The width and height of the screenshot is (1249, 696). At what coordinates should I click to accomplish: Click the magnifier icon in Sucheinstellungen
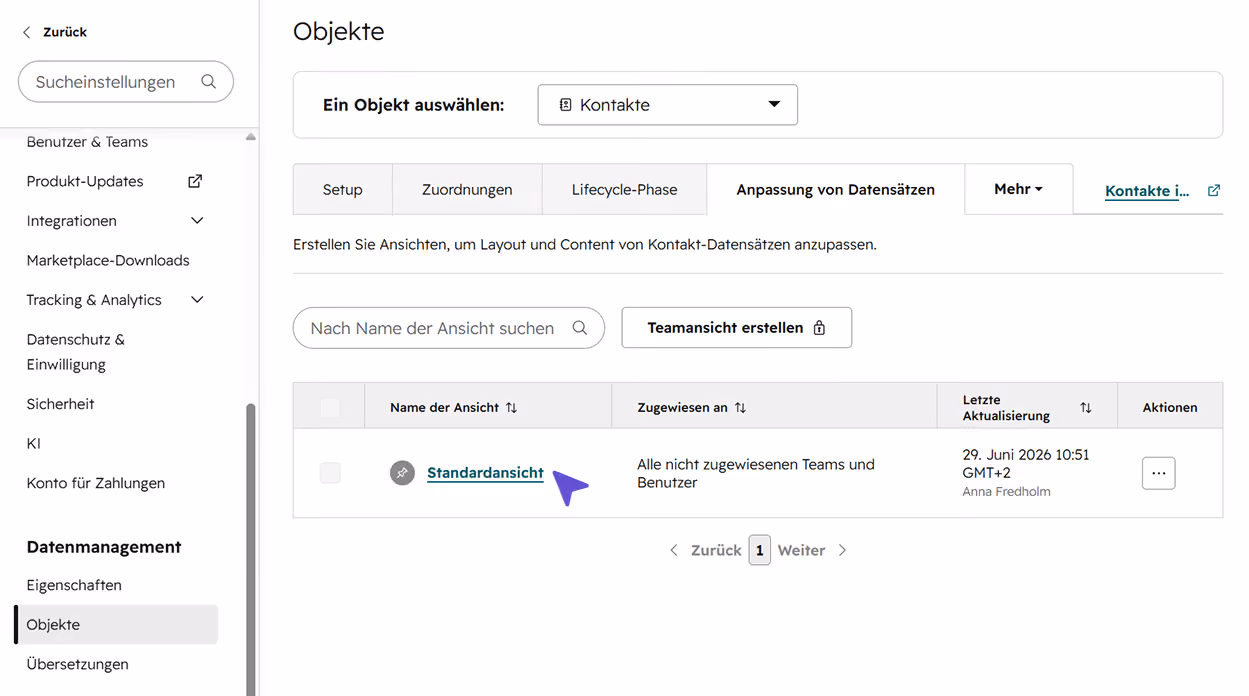pos(208,82)
